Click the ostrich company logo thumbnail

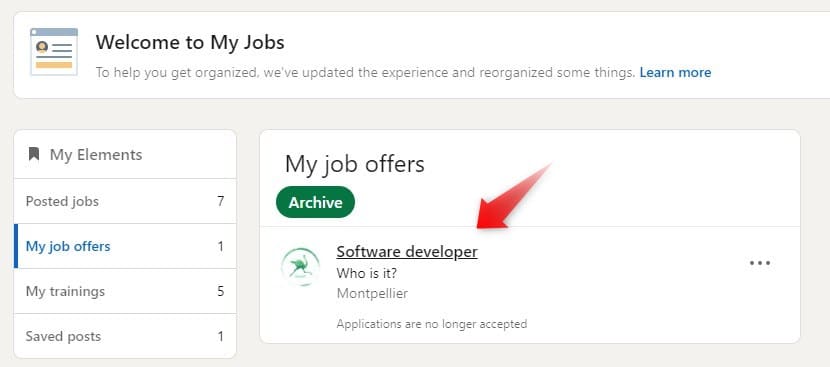point(300,266)
